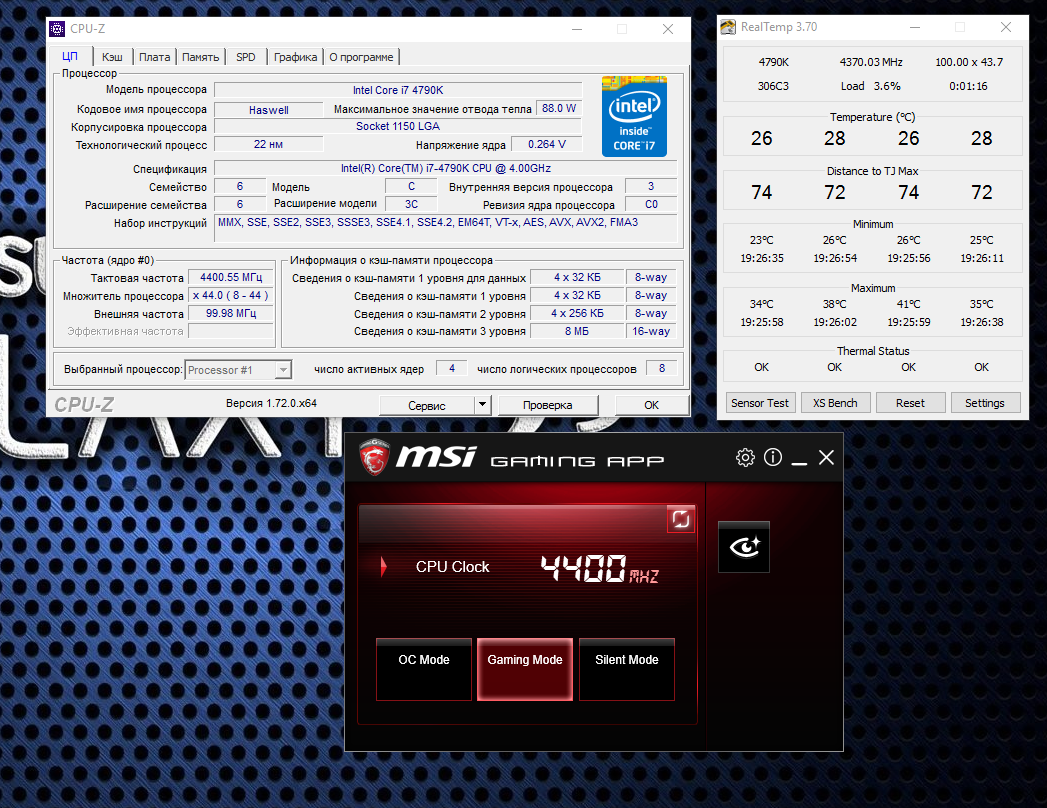Click the 4400.55 МГц core clock value
Screen dimensions: 1047x808
231,277
